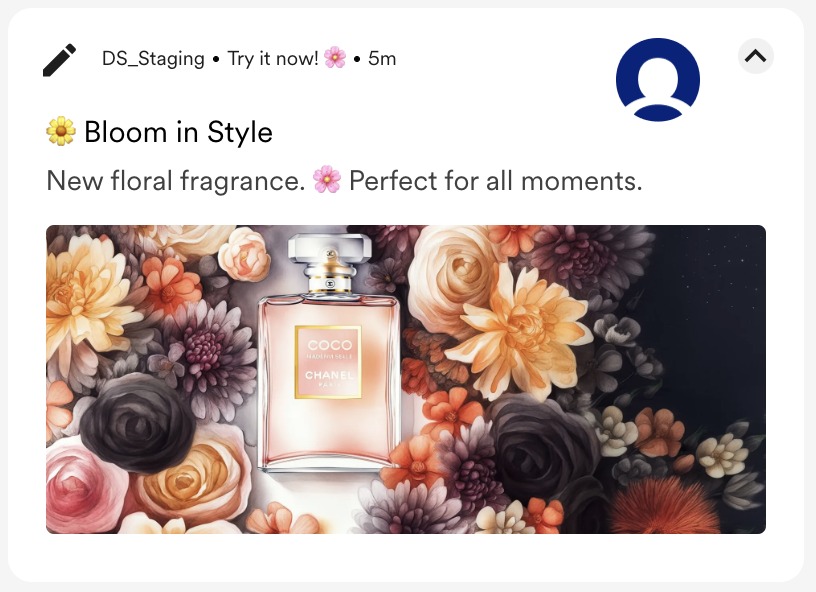Click the large black rose left of the bottle
Screen dimensions: 816x592
130,421
